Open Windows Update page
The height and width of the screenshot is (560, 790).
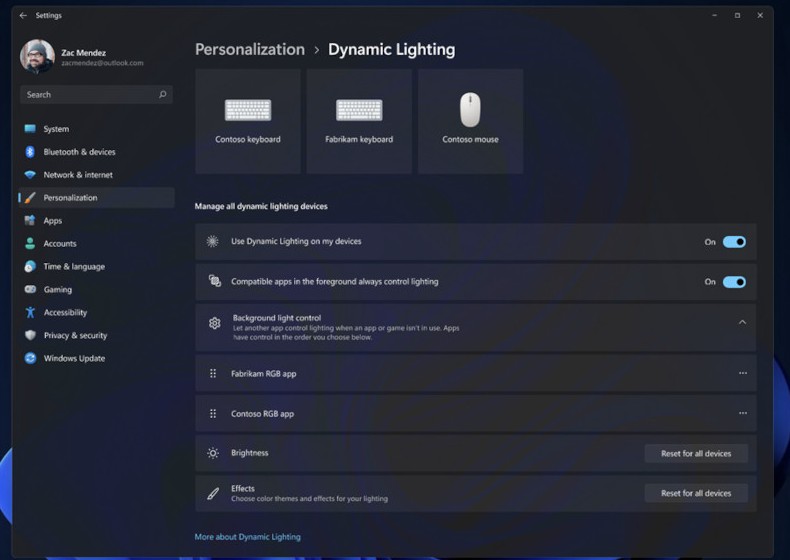pos(96,358)
